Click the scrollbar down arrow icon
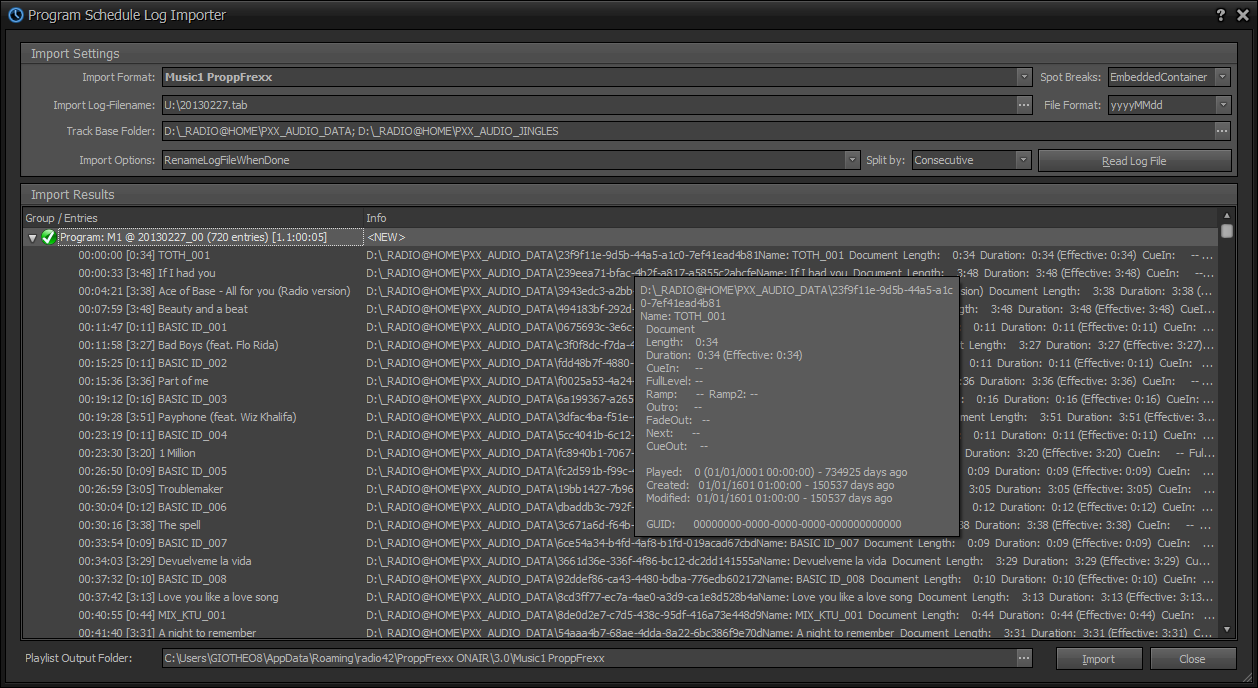The image size is (1258, 688). coord(1226,630)
